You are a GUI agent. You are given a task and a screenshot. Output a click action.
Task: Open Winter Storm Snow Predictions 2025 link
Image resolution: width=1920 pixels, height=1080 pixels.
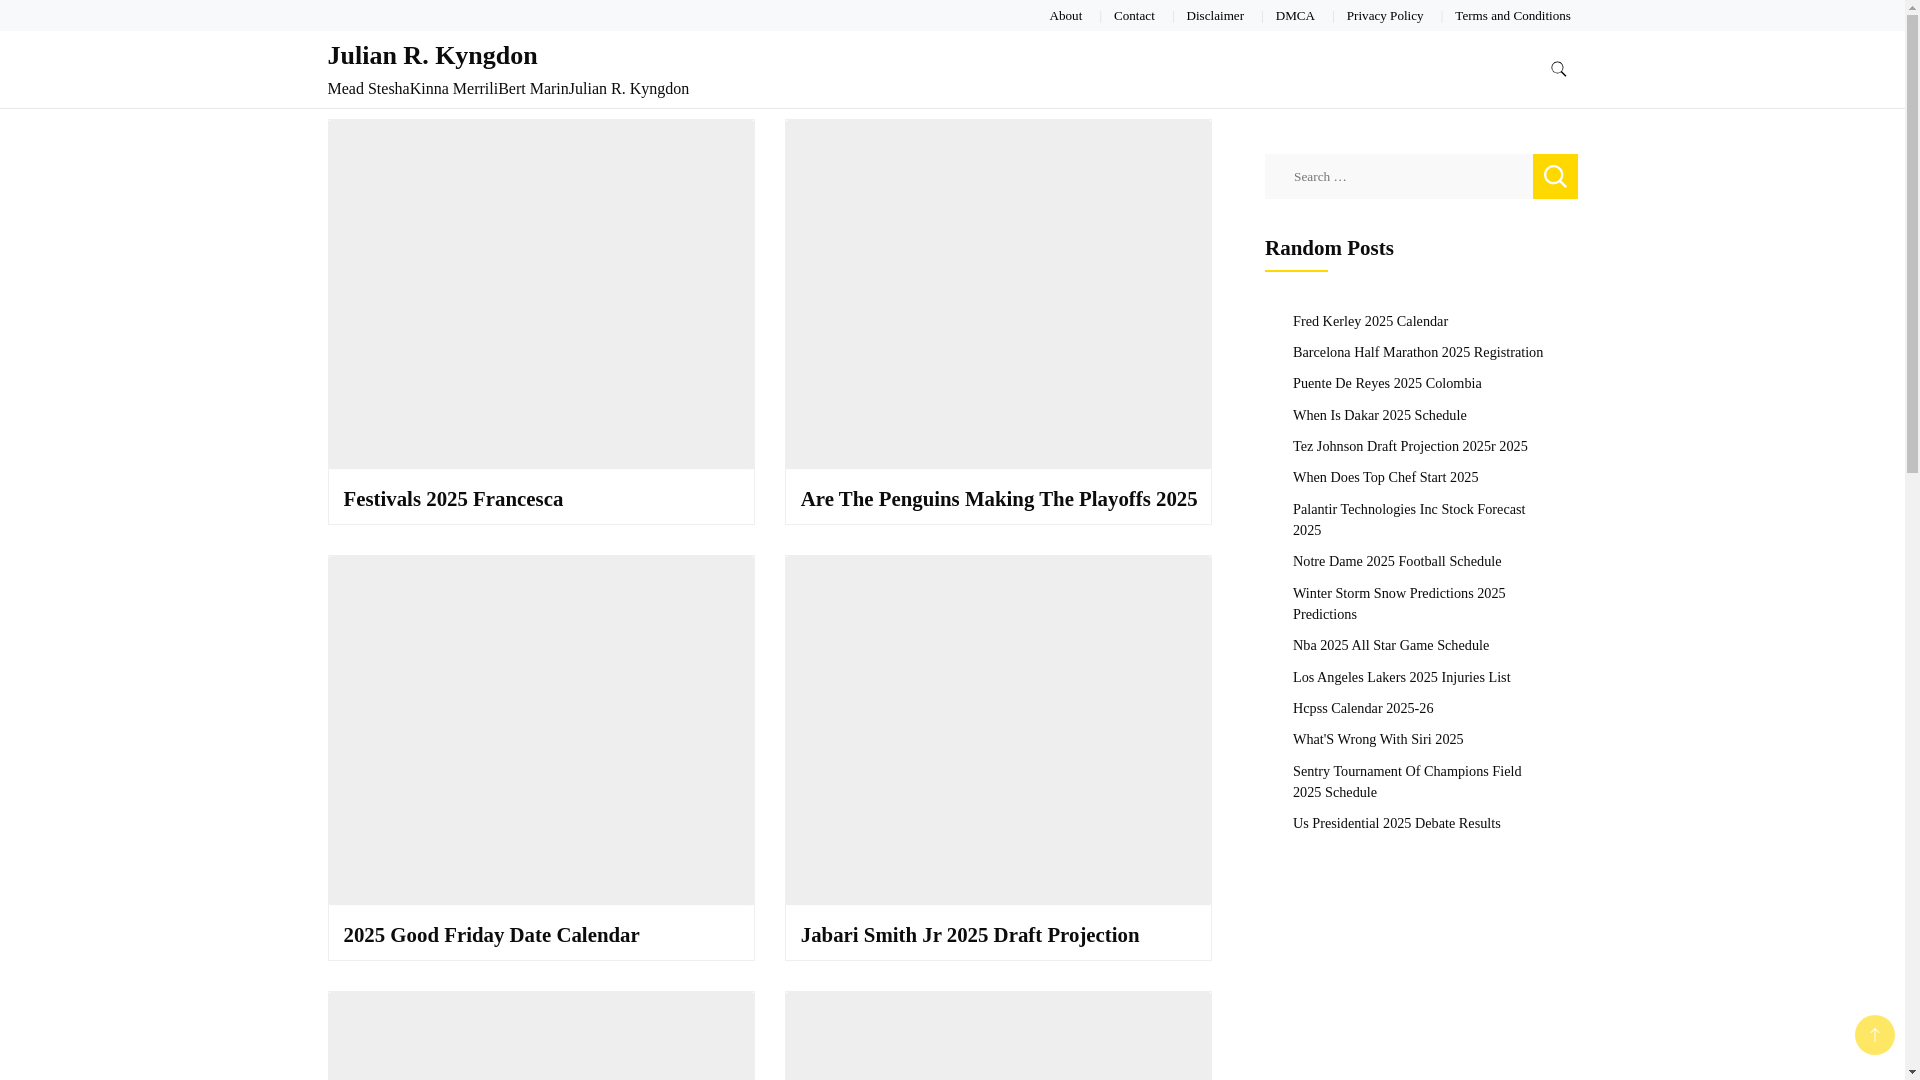[1398, 603]
